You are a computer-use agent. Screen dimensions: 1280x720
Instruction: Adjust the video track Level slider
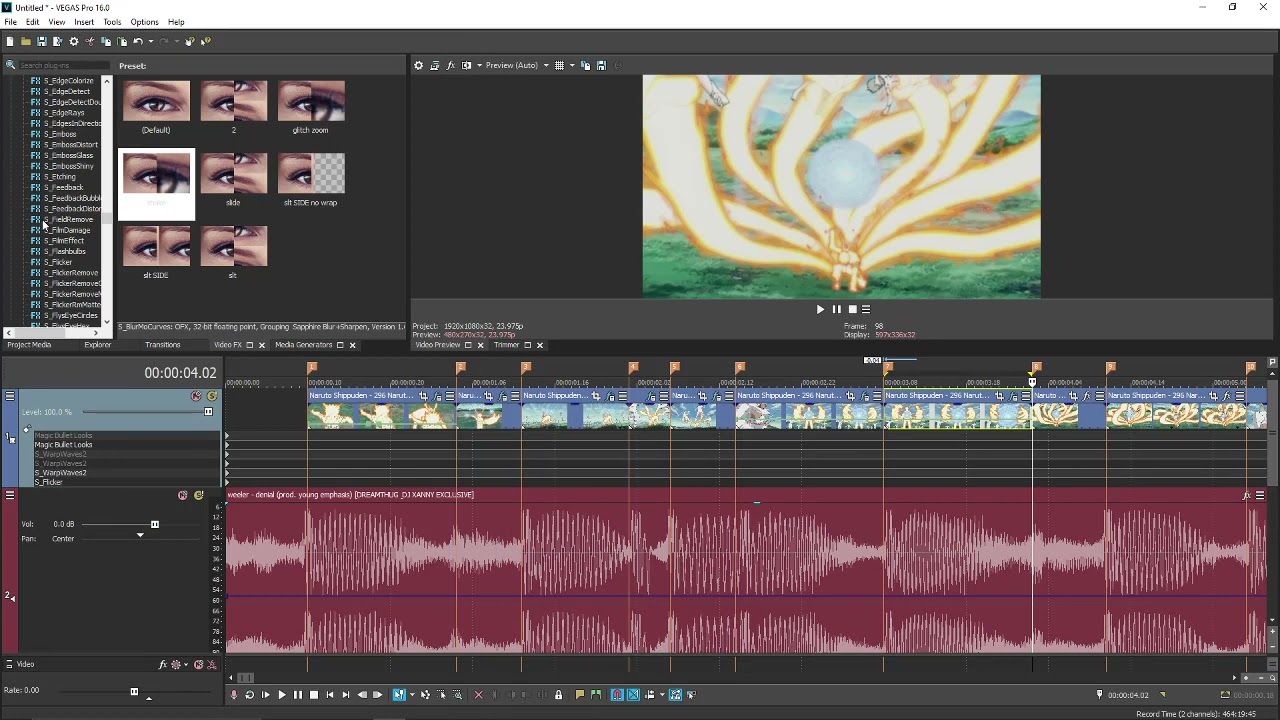pos(208,412)
